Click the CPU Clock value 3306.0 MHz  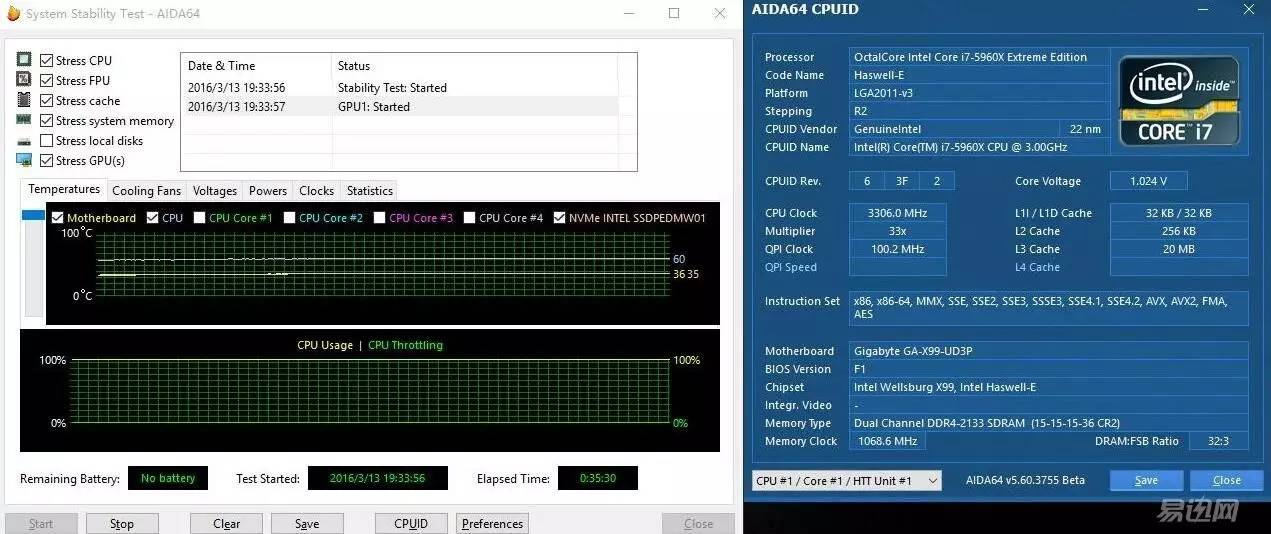pos(897,213)
